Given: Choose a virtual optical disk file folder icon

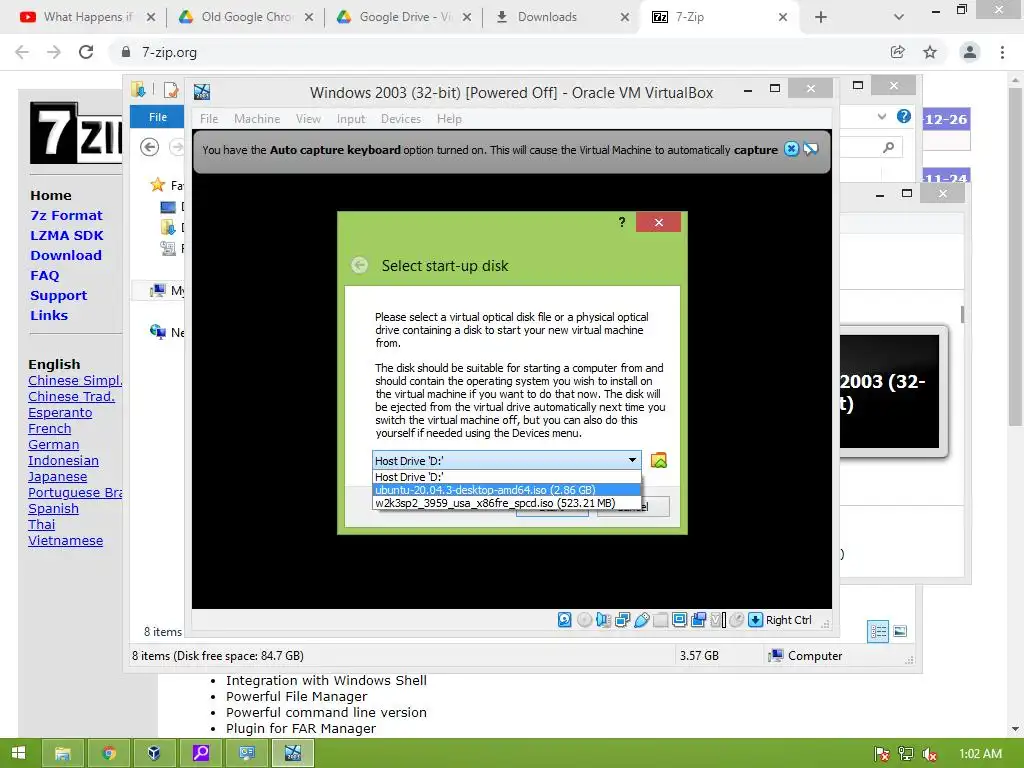Looking at the screenshot, I should (x=659, y=460).
